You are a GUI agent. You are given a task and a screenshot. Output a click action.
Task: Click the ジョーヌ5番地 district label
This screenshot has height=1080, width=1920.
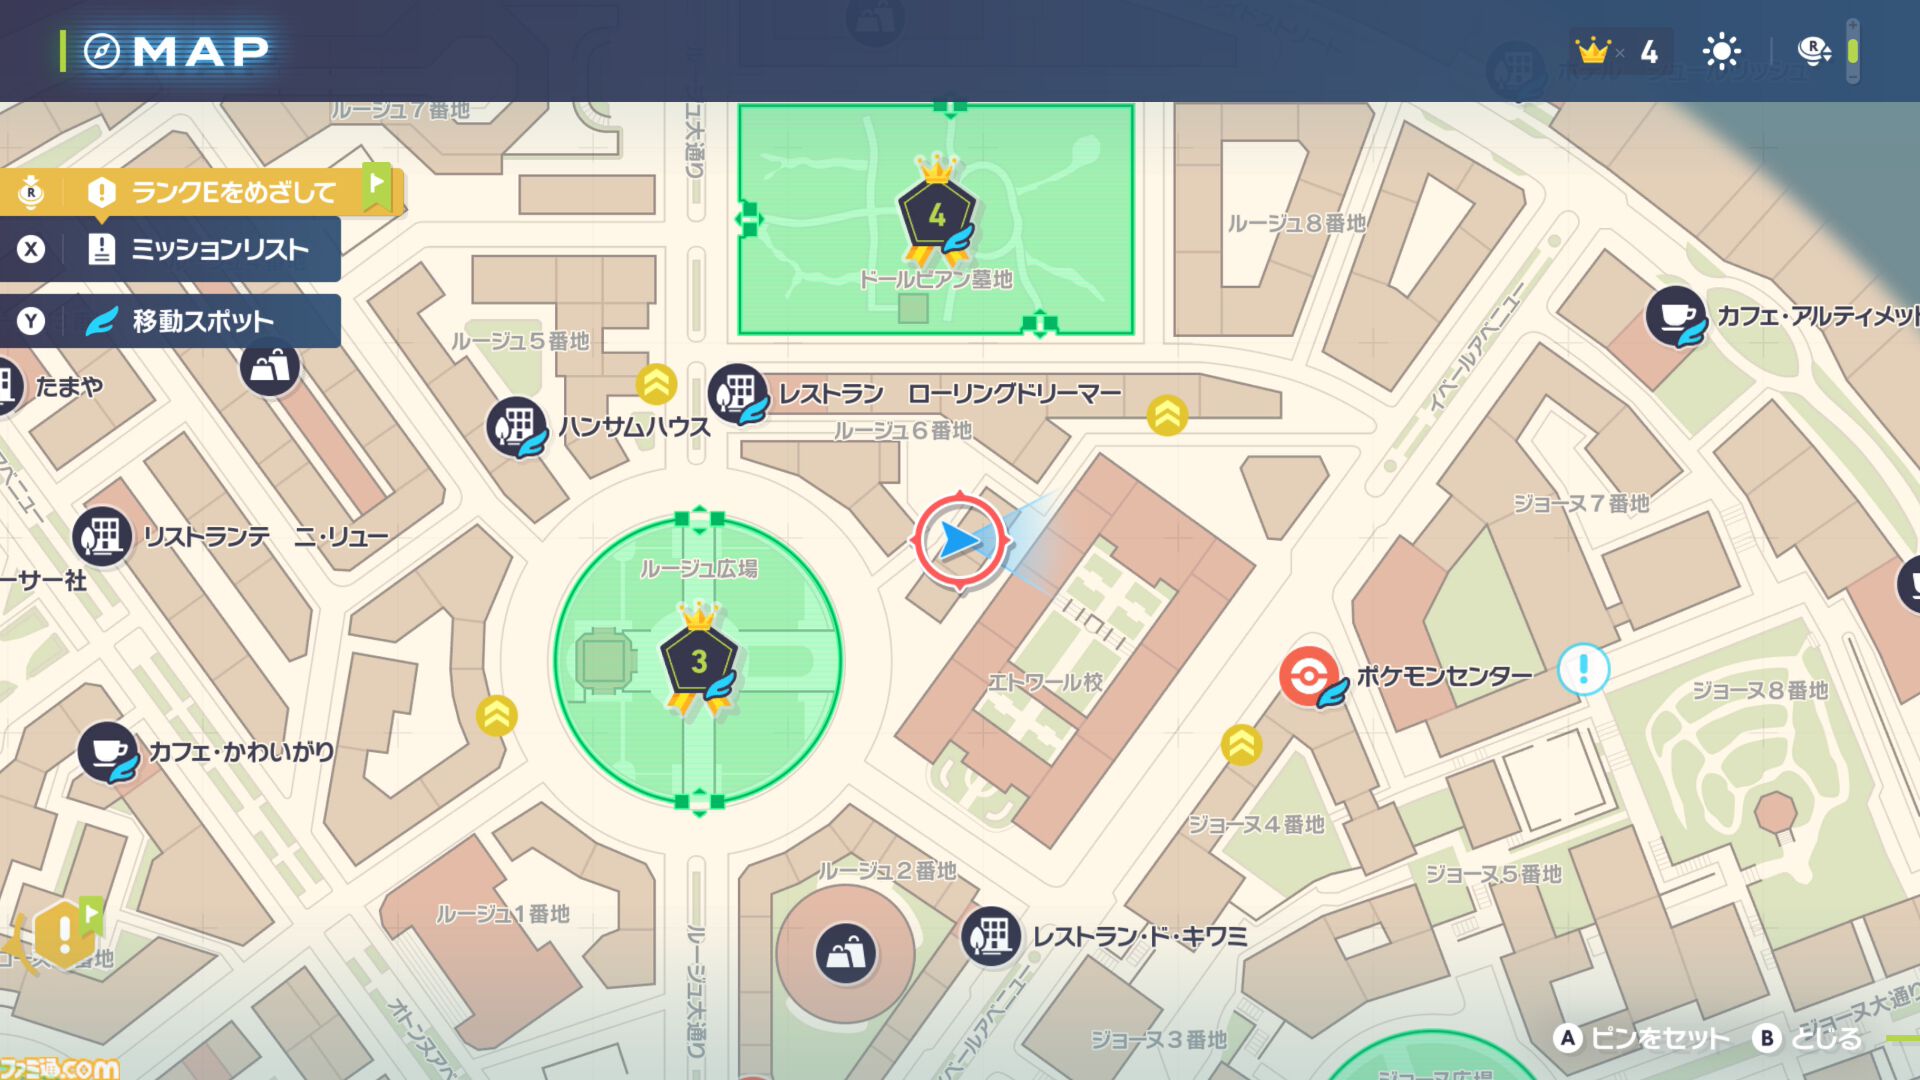1494,875
